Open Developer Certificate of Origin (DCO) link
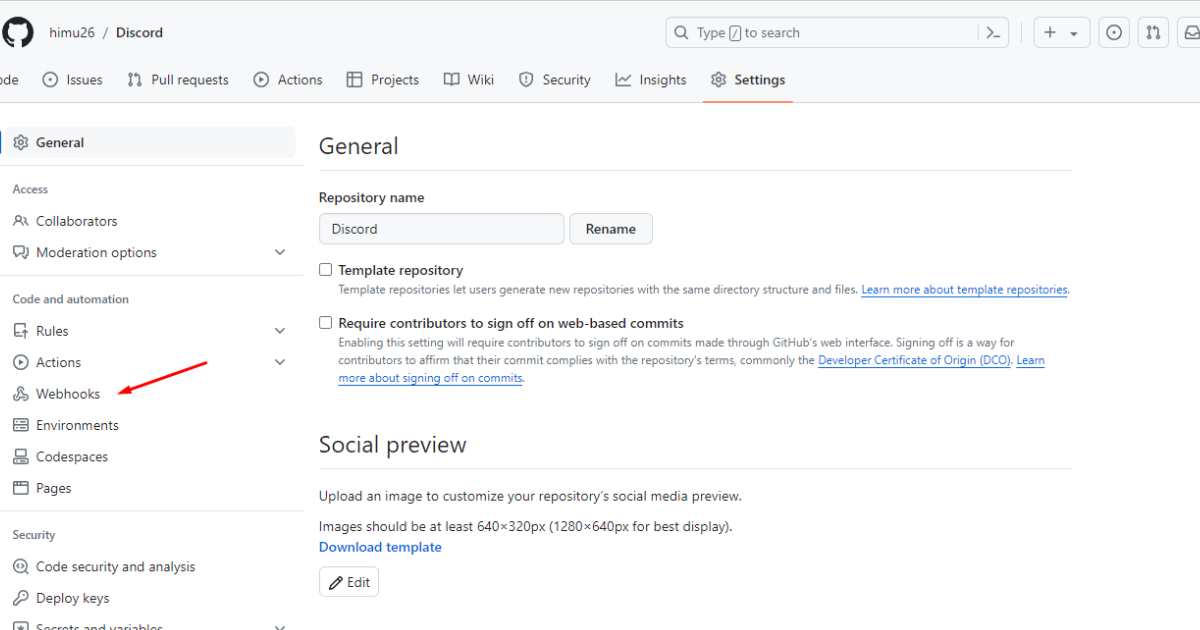 pyautogui.click(x=915, y=360)
